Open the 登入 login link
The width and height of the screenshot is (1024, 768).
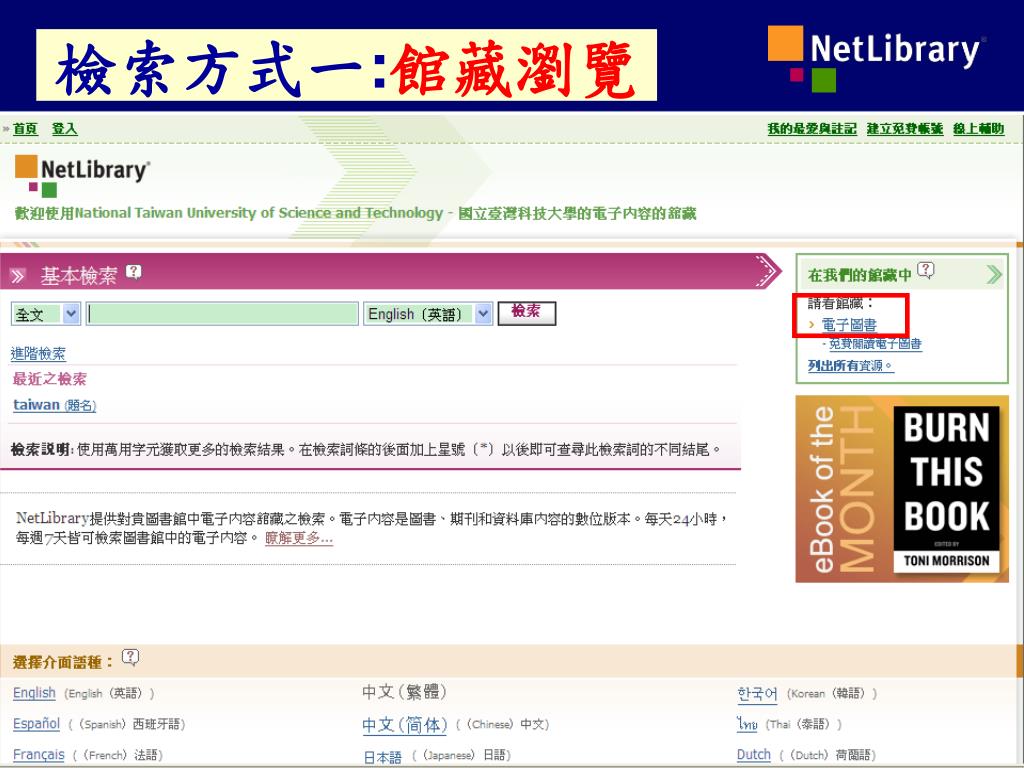(x=65, y=129)
